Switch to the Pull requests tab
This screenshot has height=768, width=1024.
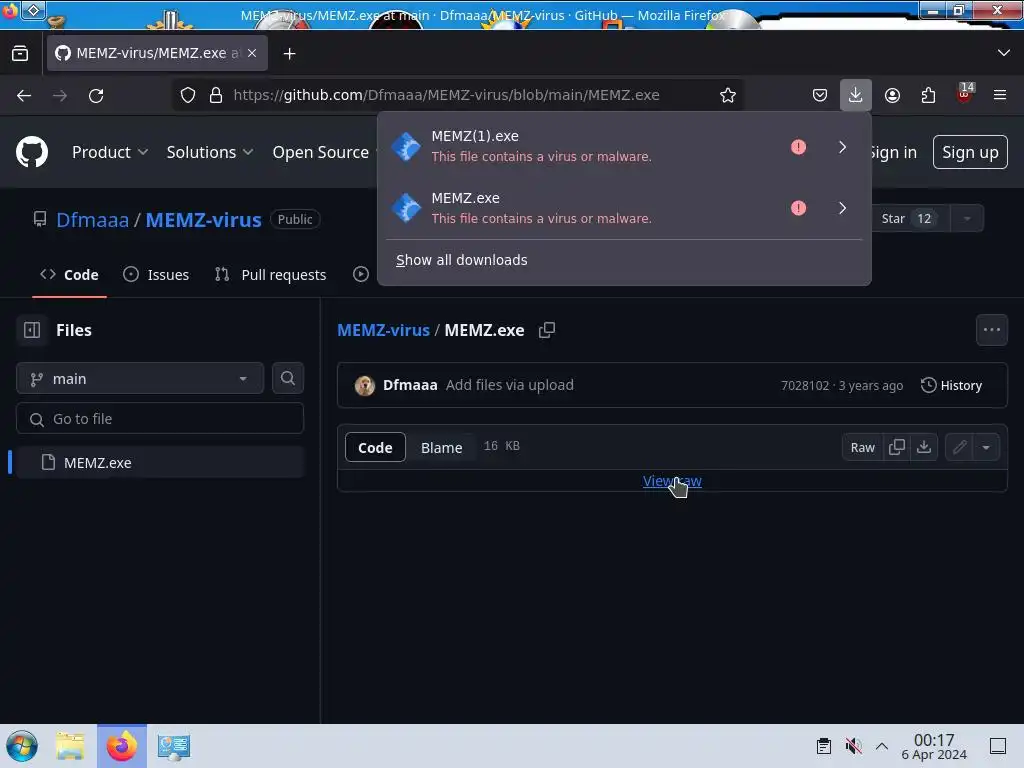270,275
